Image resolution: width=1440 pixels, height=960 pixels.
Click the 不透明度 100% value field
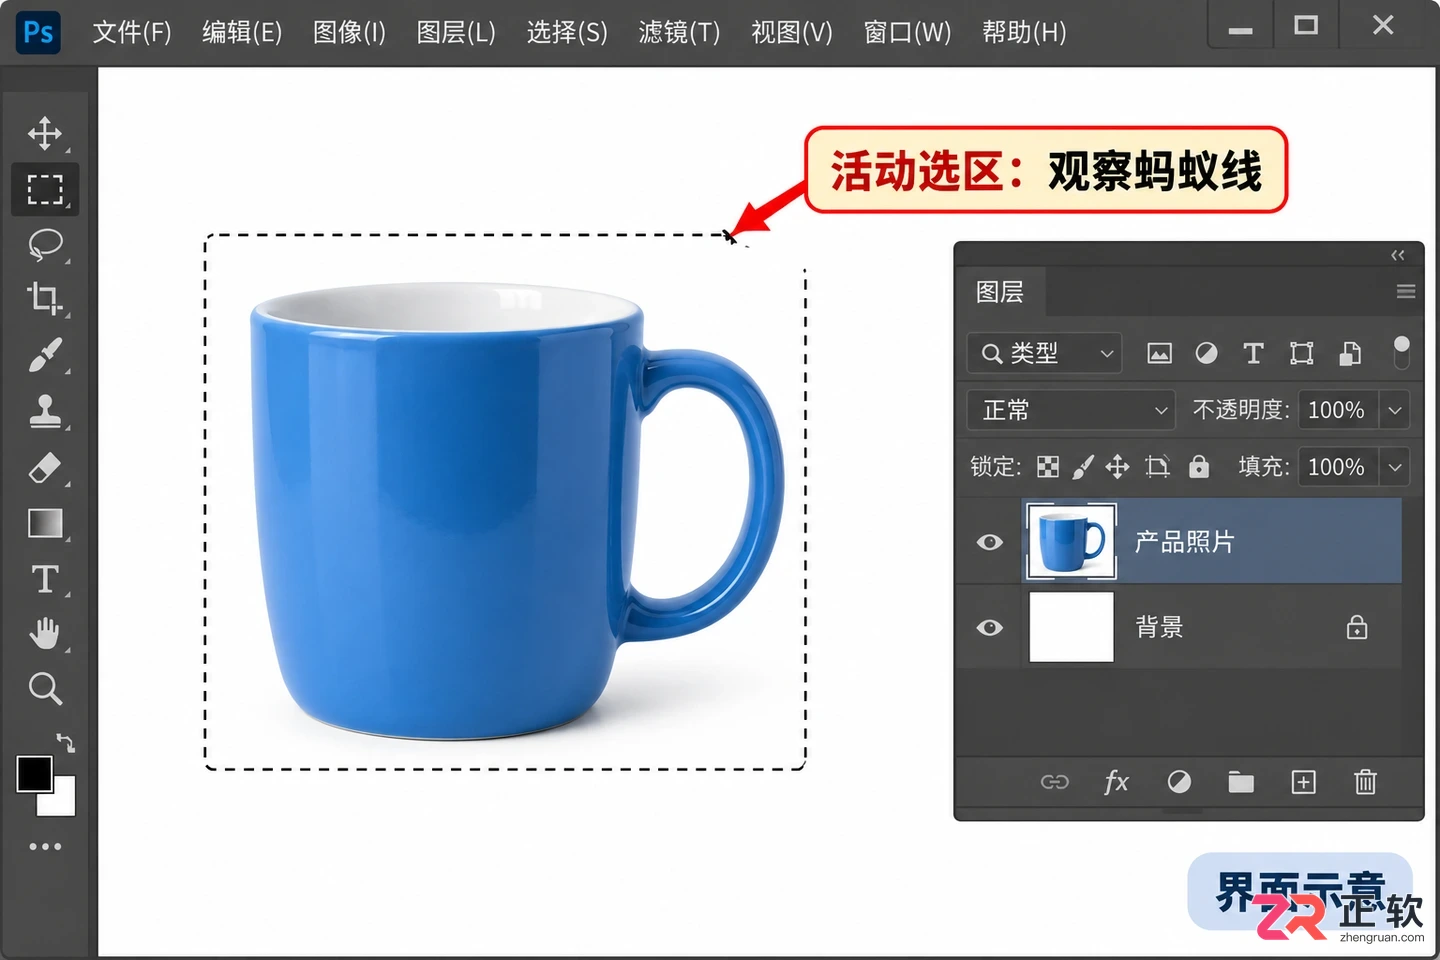(1336, 410)
